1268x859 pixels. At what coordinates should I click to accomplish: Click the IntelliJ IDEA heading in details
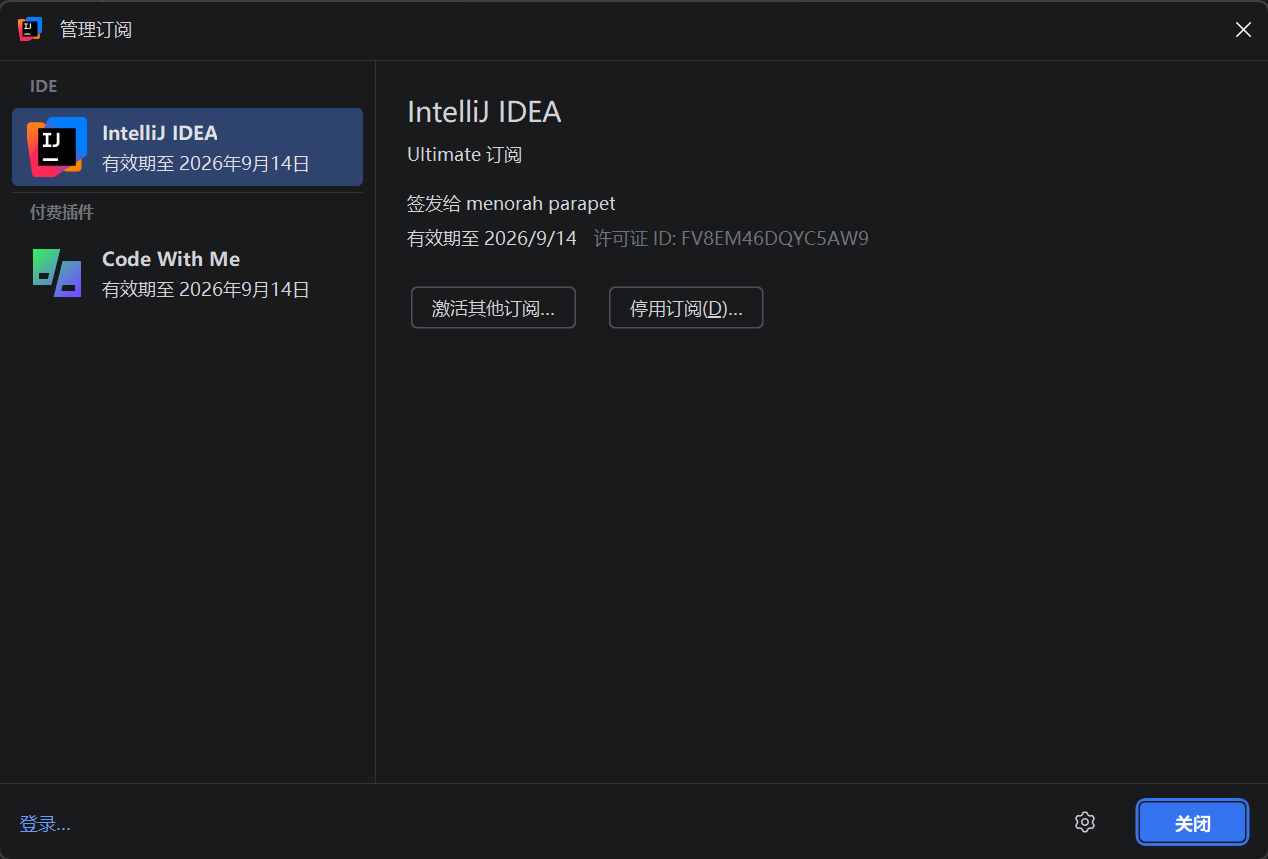point(484,112)
